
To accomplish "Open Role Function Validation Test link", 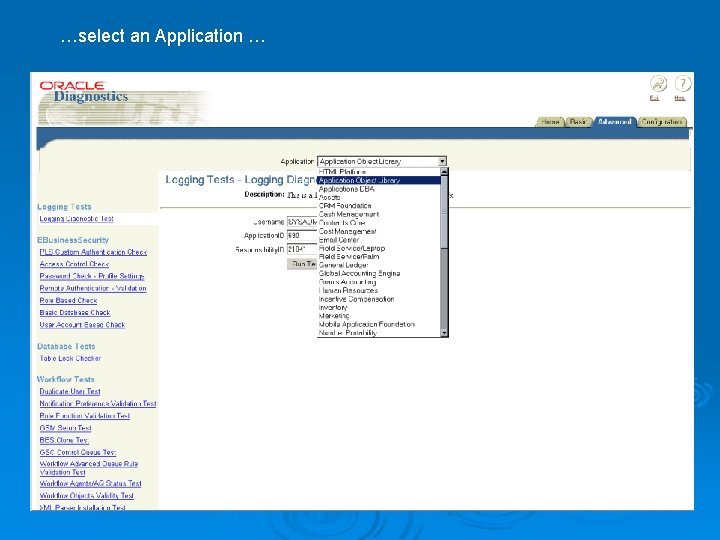I will tap(84, 416).
